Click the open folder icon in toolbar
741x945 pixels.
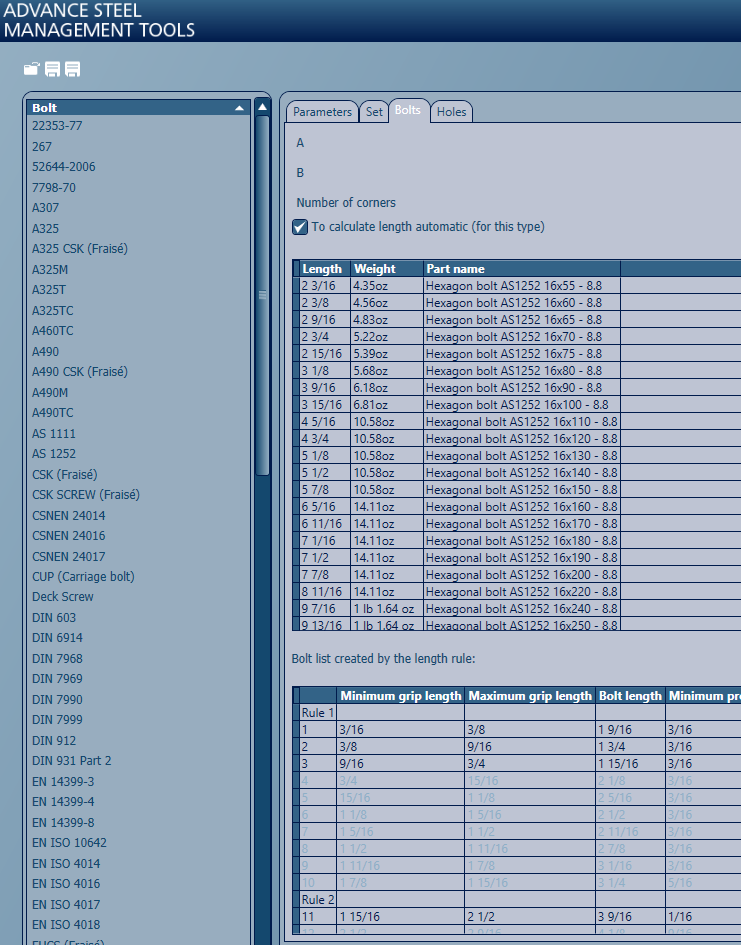pyautogui.click(x=31, y=69)
